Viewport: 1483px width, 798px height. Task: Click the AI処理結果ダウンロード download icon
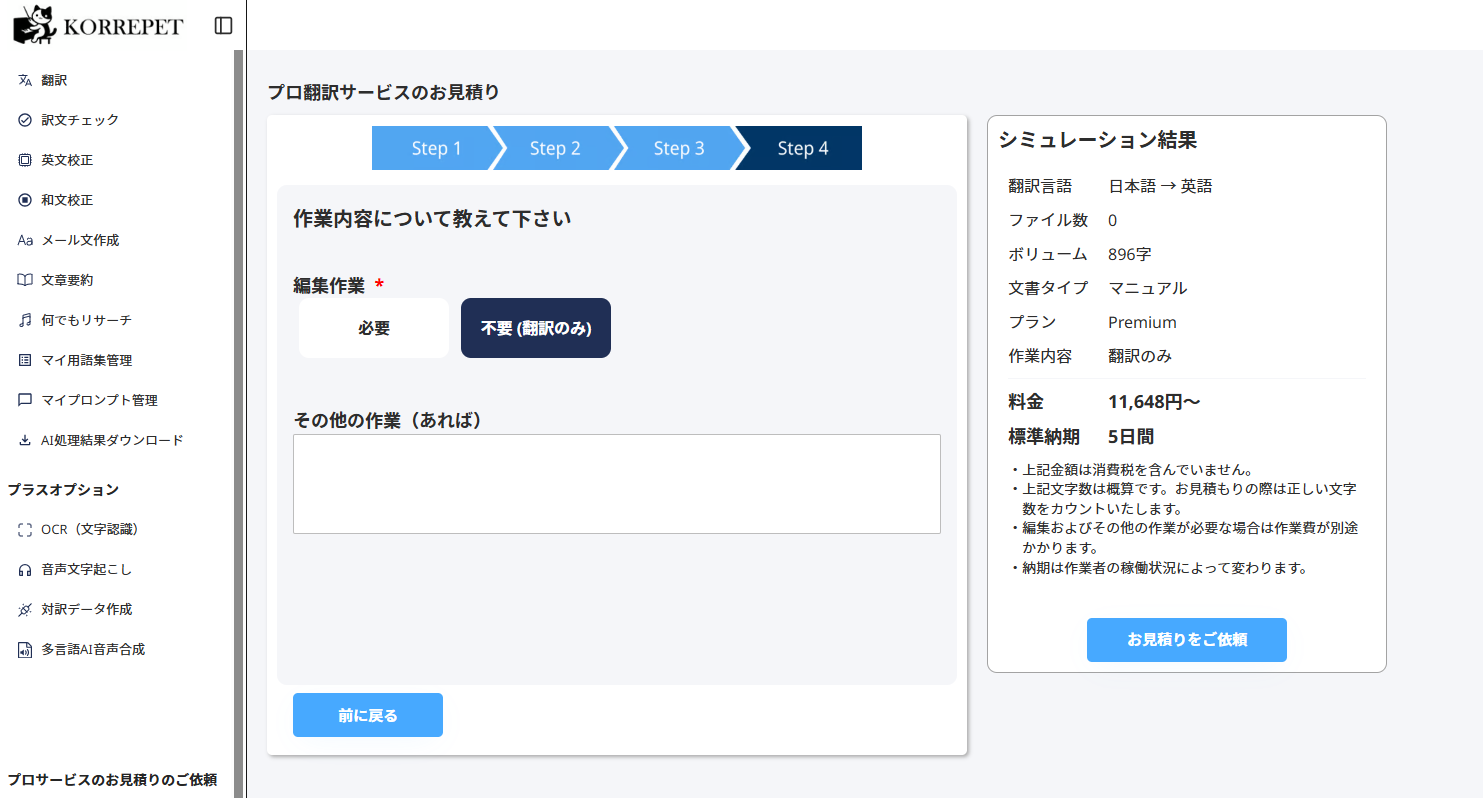25,440
